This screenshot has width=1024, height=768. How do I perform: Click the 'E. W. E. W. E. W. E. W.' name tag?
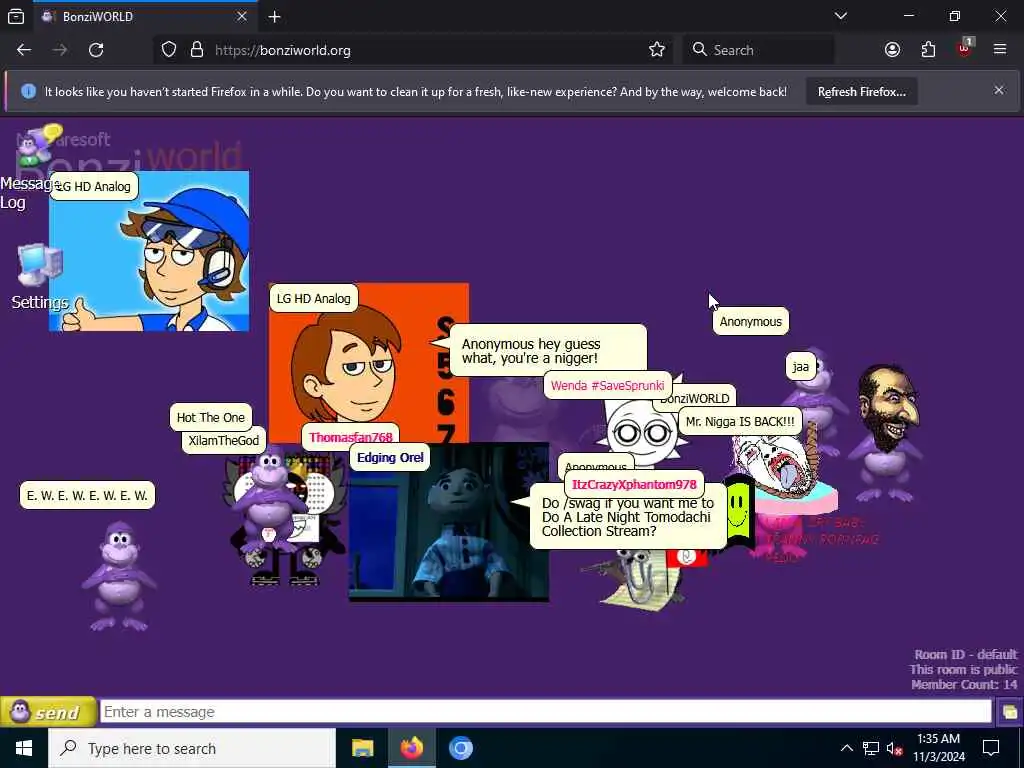[x=88, y=496]
